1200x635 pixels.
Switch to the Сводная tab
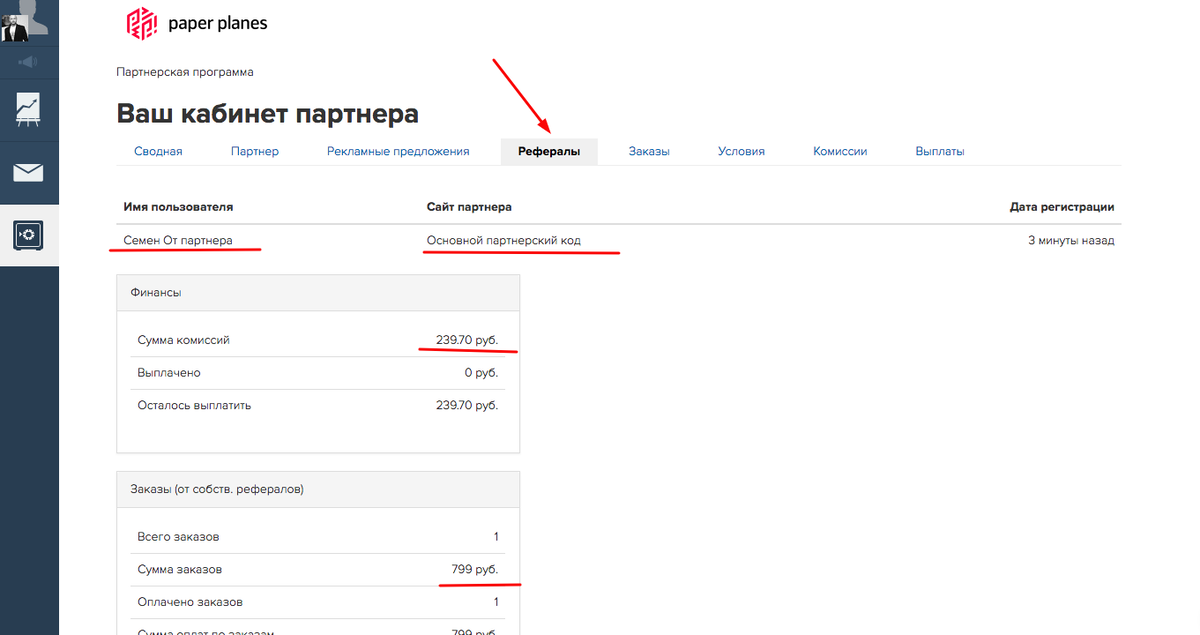(158, 151)
